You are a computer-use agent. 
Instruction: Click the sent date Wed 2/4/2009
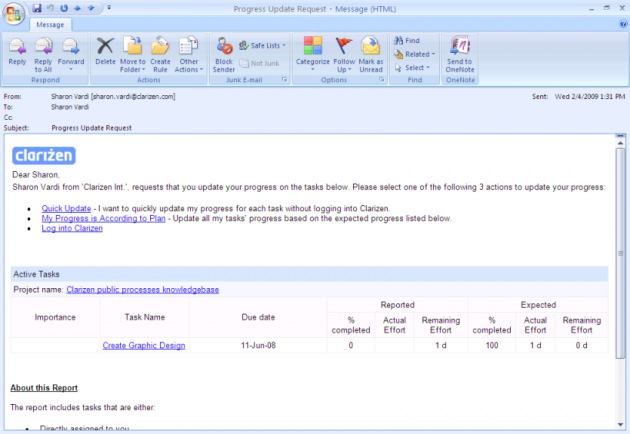tap(590, 96)
